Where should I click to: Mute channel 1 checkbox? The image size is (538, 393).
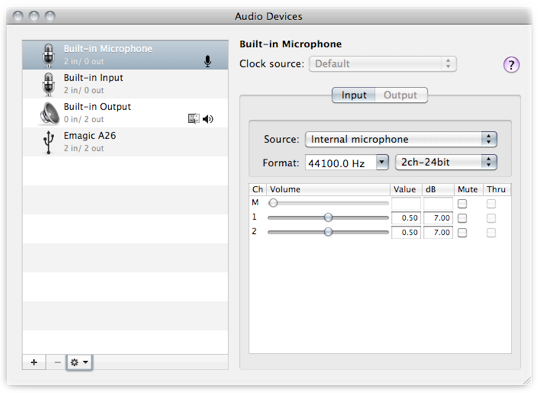point(462,218)
